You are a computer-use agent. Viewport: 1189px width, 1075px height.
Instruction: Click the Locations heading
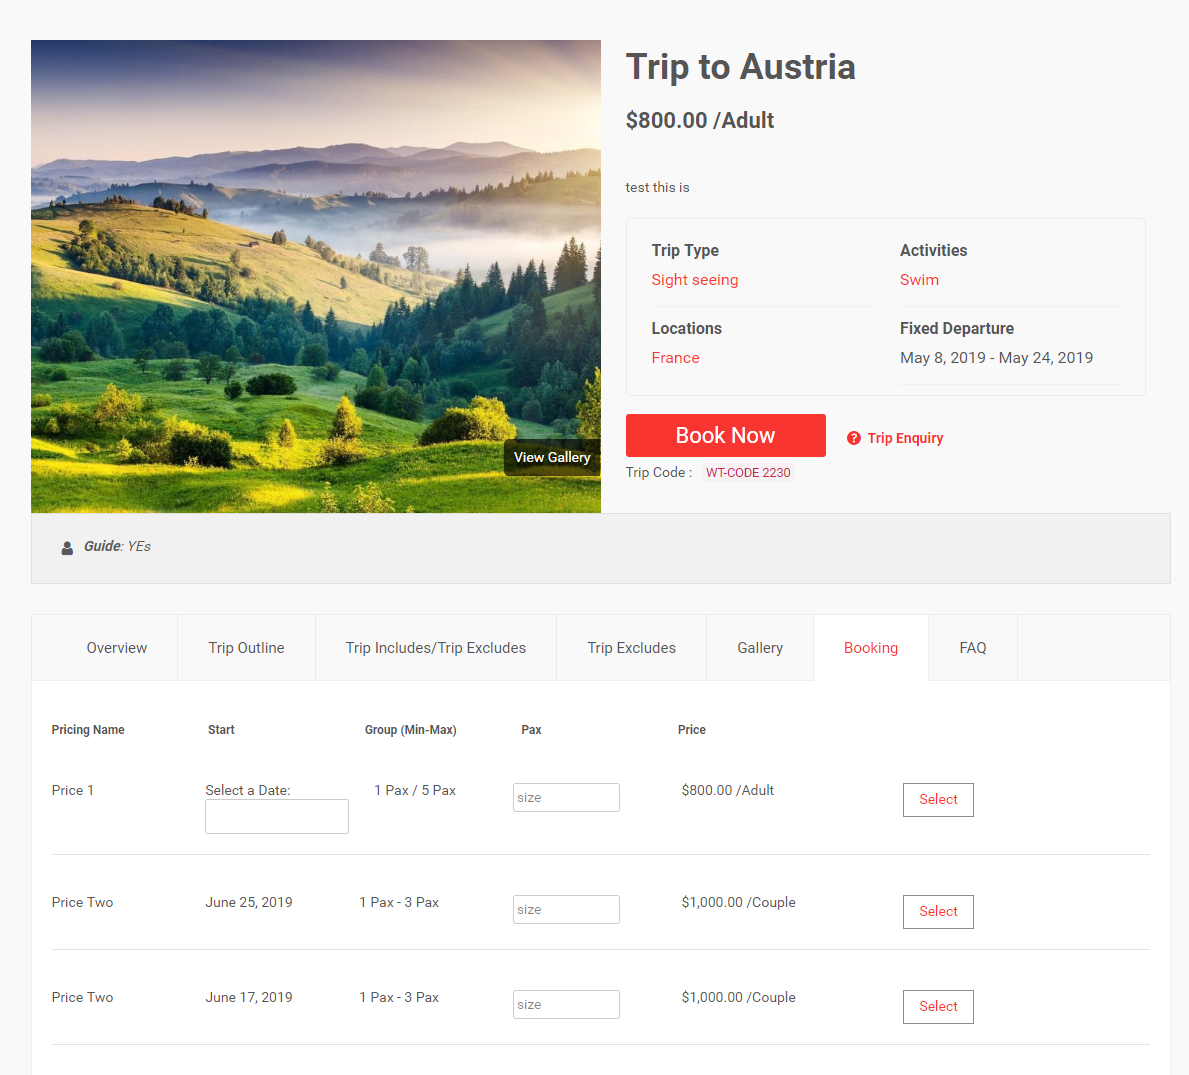click(x=686, y=328)
